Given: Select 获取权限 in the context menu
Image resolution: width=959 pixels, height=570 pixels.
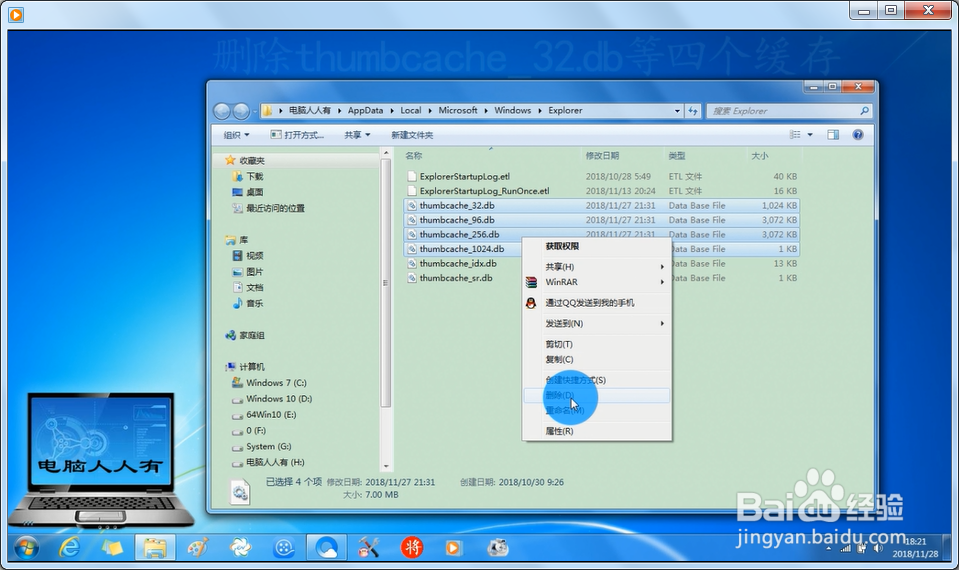Looking at the screenshot, I should click(x=596, y=246).
